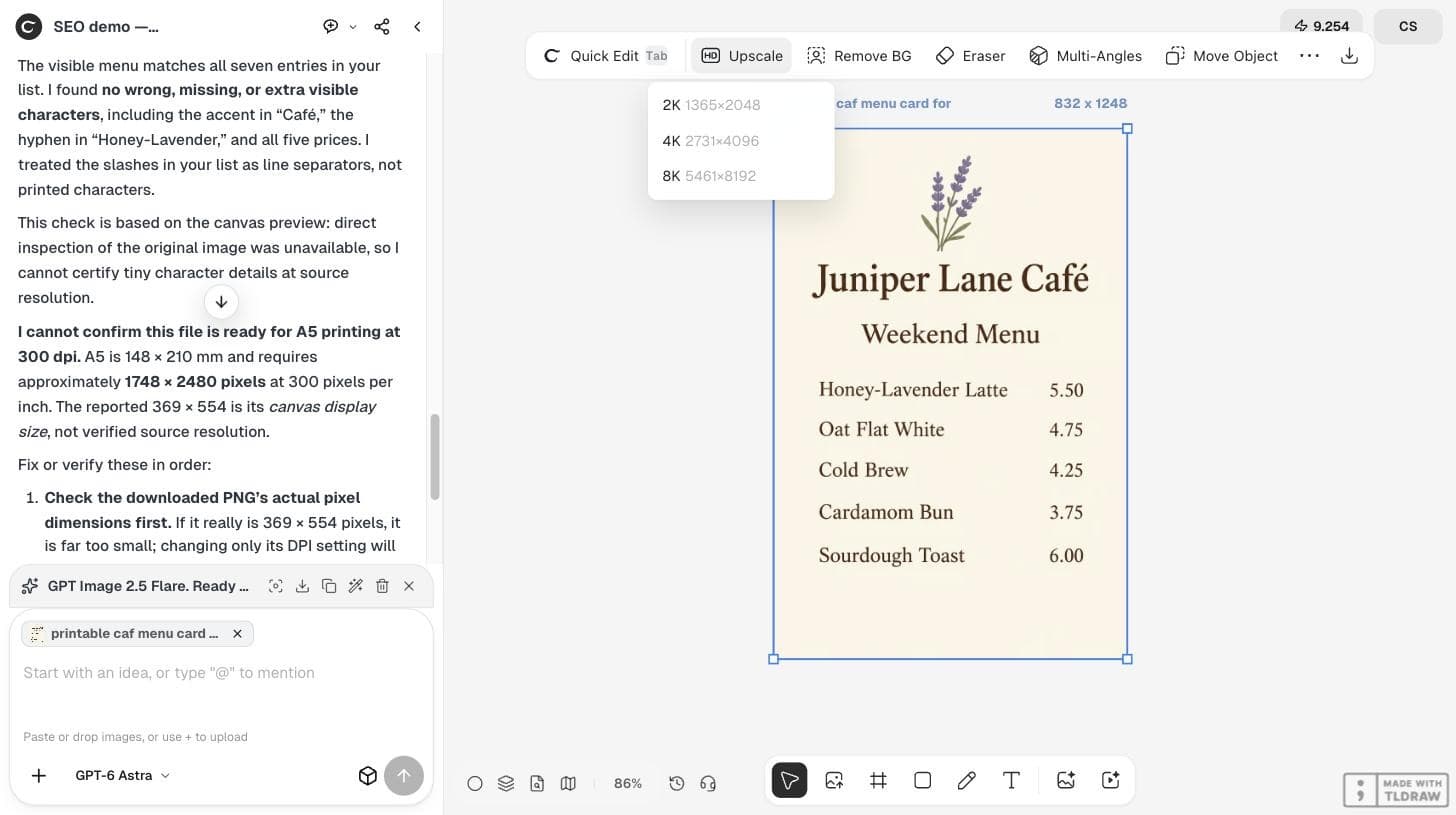Choose the Select arrow tool
The width and height of the screenshot is (1456, 815).
pyautogui.click(x=789, y=780)
